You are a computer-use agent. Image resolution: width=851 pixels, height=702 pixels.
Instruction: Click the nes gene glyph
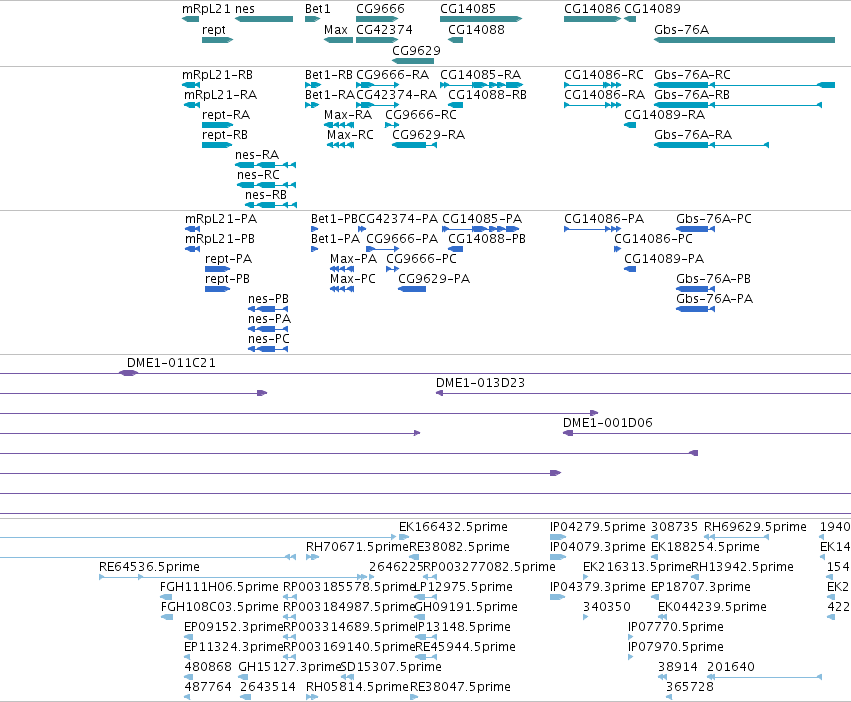point(264,19)
